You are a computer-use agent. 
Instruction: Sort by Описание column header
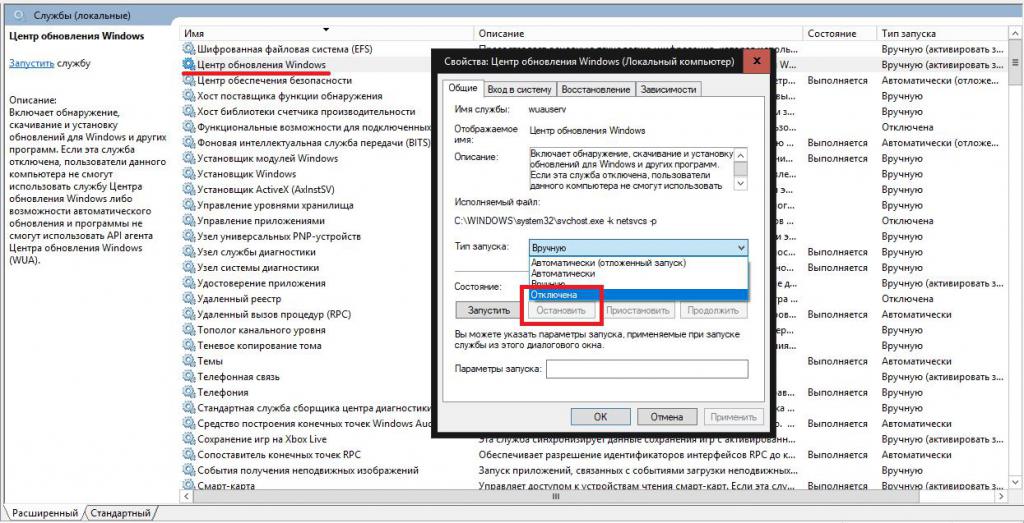(x=638, y=33)
